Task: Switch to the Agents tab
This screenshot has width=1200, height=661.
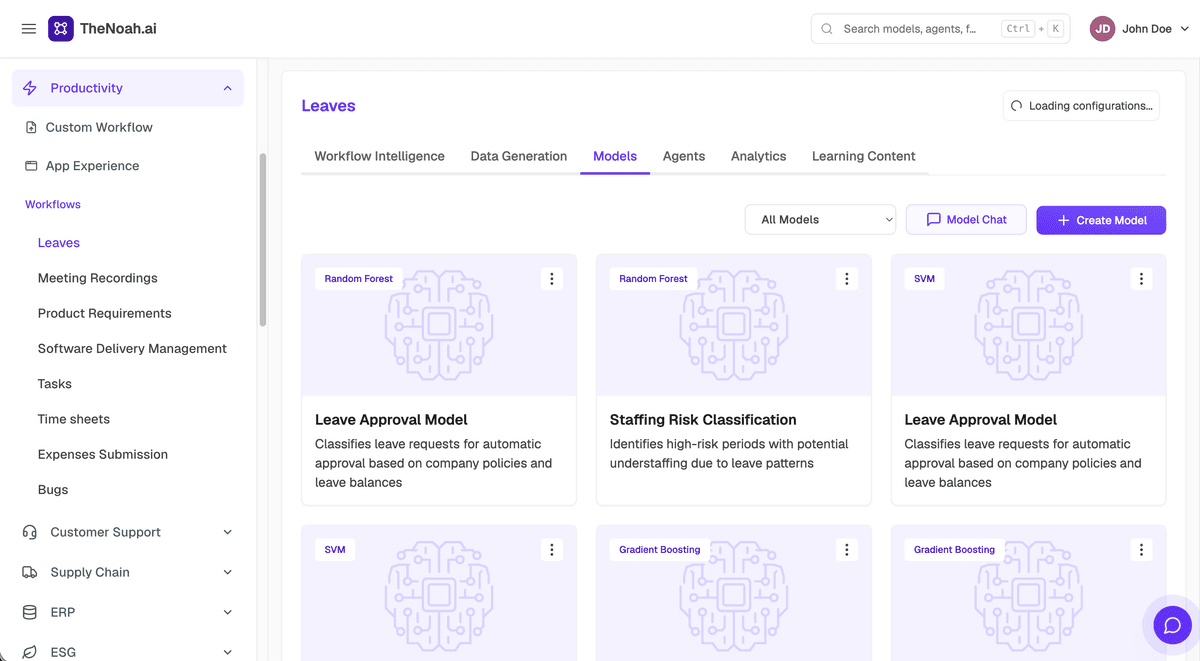Action: [684, 156]
